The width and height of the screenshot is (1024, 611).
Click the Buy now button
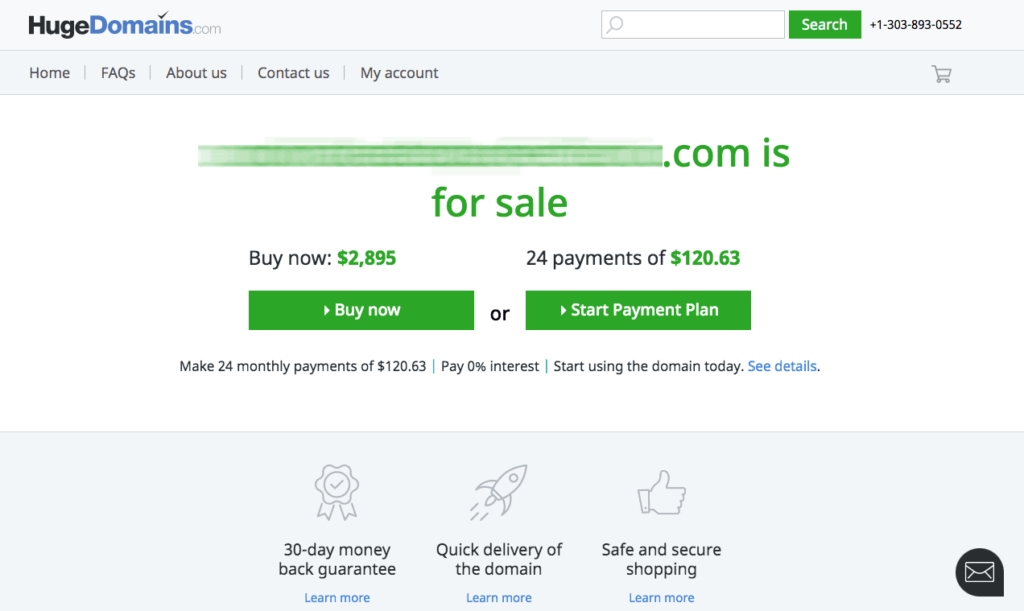coord(361,310)
